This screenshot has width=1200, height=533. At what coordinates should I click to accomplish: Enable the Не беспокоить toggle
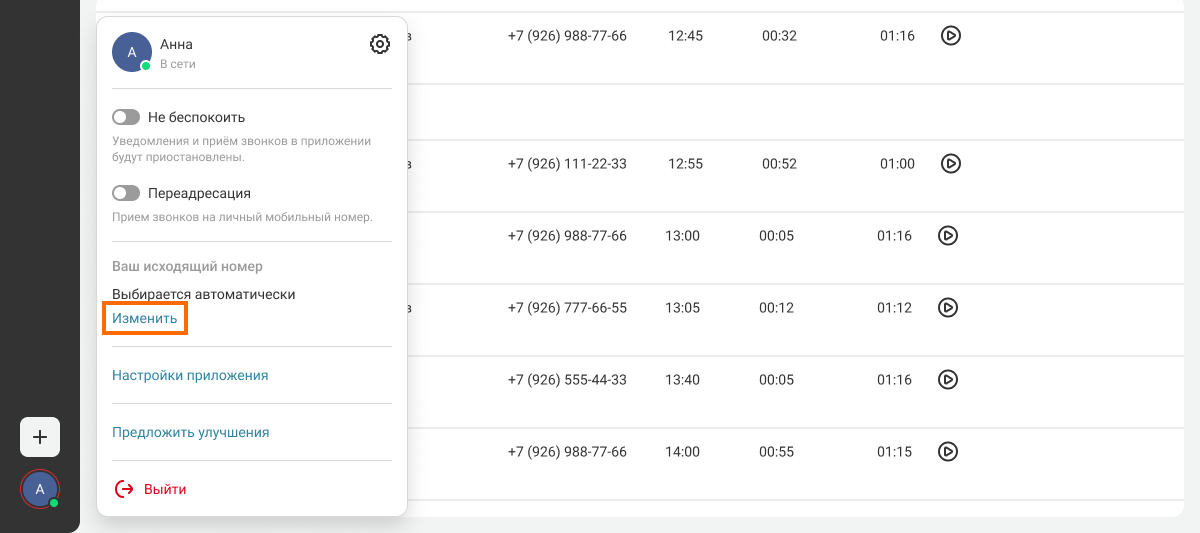[x=126, y=117]
